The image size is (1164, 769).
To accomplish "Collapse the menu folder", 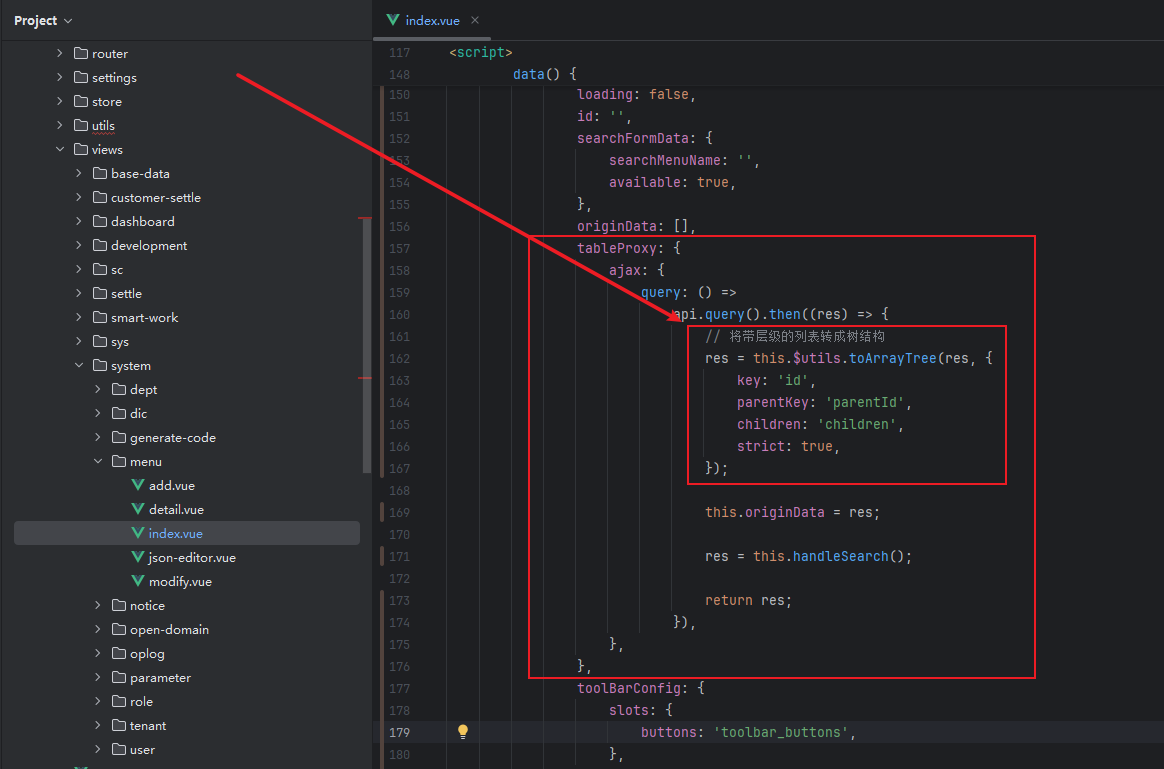I will [x=98, y=462].
